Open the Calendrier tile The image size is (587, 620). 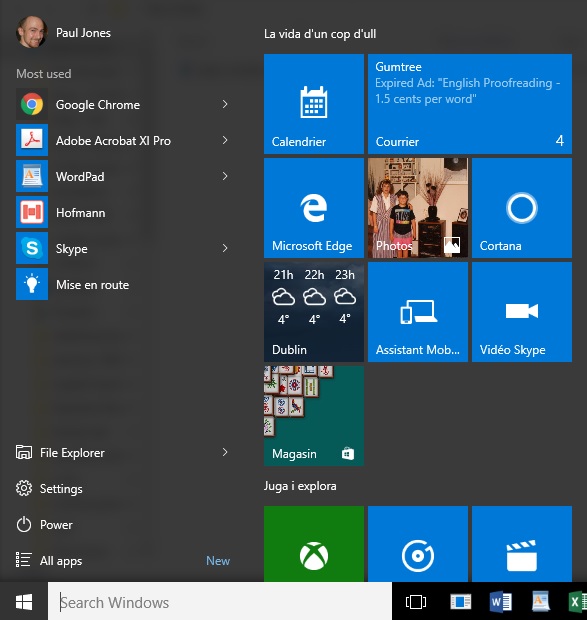tap(314, 104)
